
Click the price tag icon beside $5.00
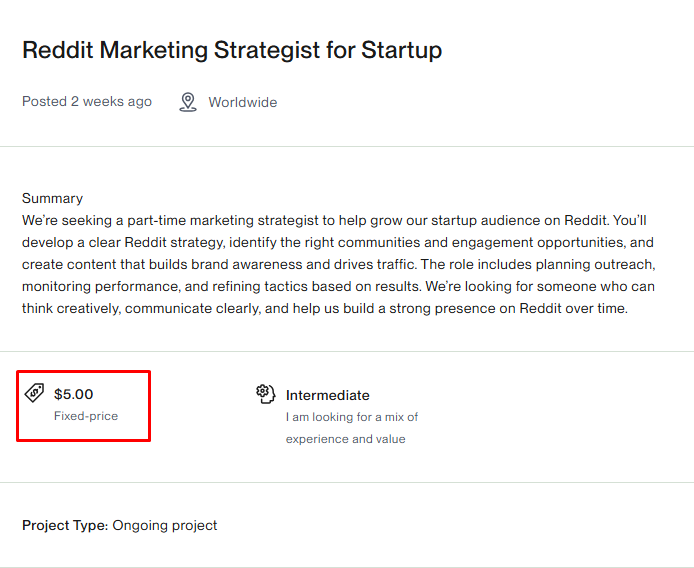[34, 393]
